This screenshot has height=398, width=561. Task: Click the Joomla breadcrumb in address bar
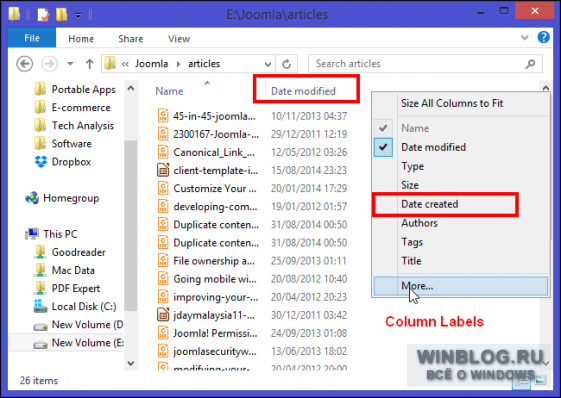click(151, 64)
